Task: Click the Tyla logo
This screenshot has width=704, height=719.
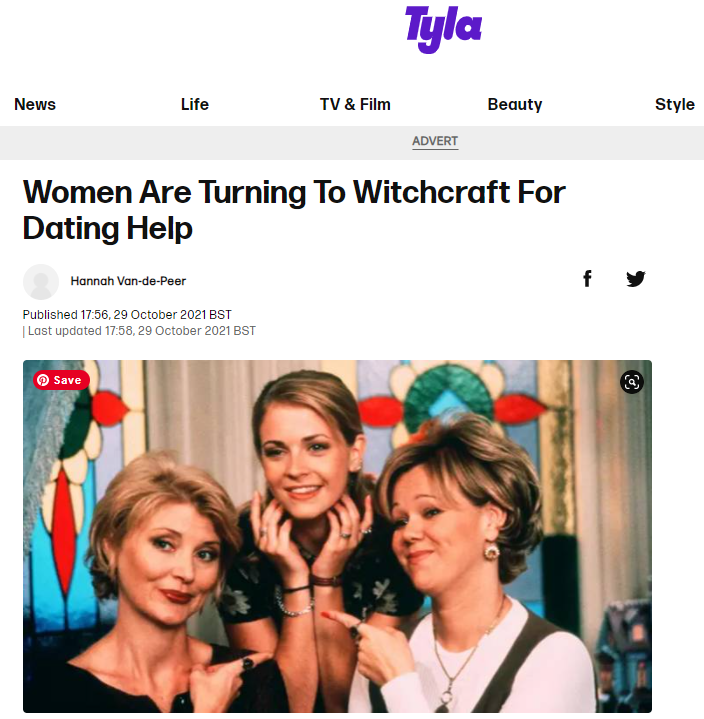Action: (x=443, y=29)
